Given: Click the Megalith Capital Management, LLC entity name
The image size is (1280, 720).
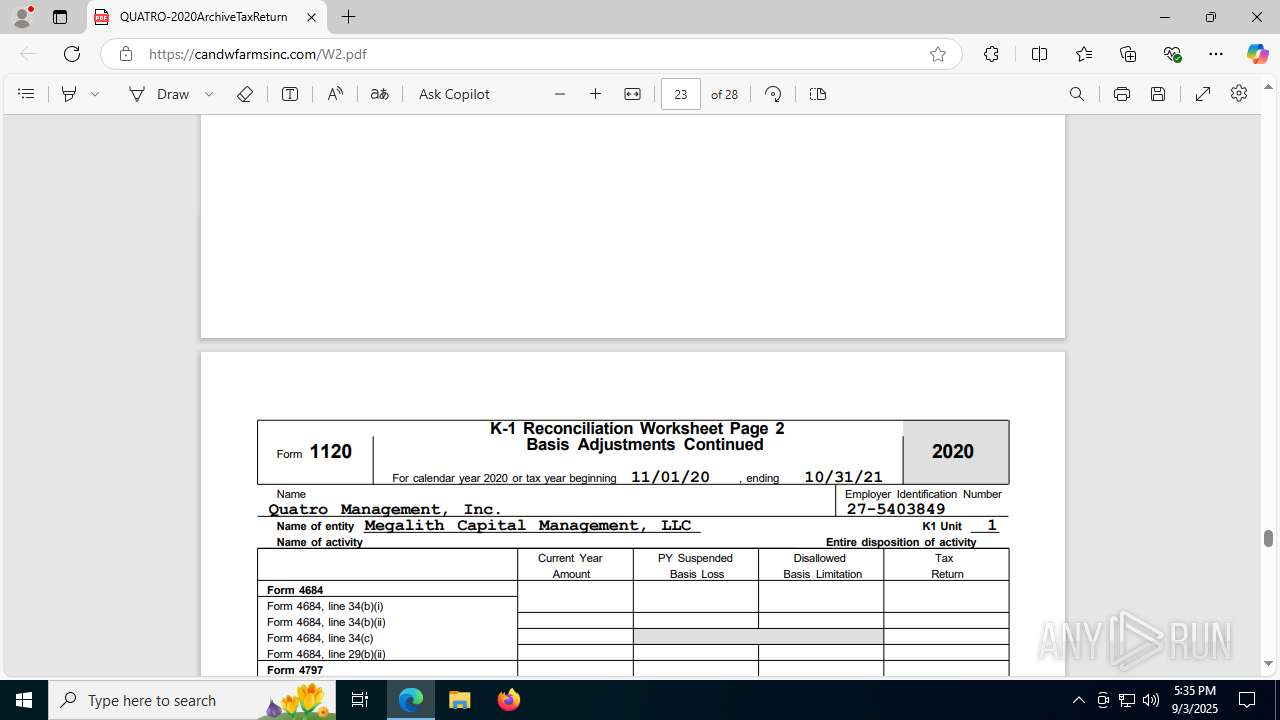Looking at the screenshot, I should pos(528,525).
